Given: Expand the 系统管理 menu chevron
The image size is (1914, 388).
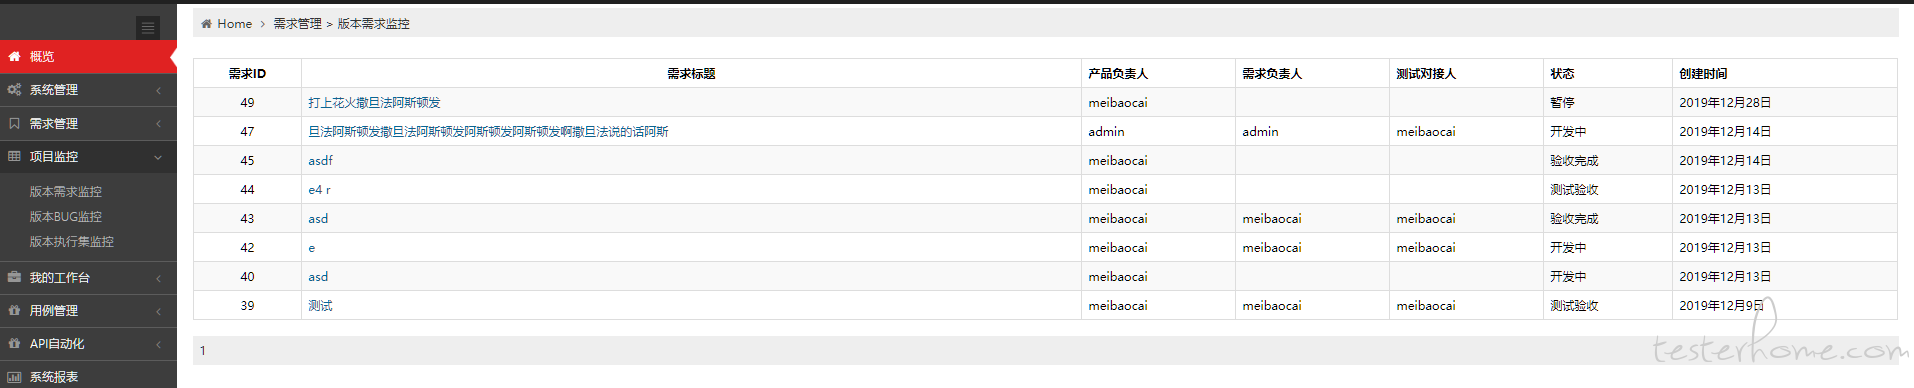Looking at the screenshot, I should click(158, 91).
